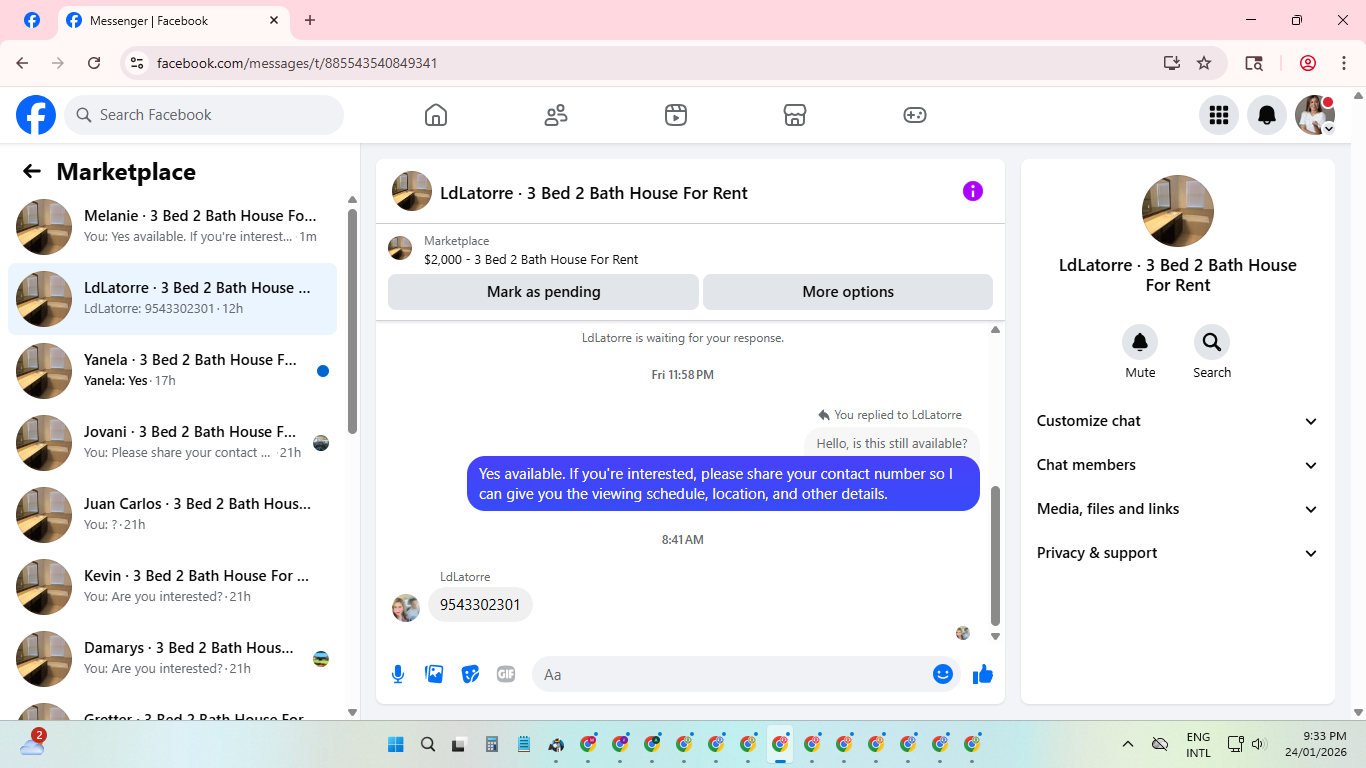The image size is (1366, 768).
Task: Open the Windows Start button
Action: tap(396, 744)
